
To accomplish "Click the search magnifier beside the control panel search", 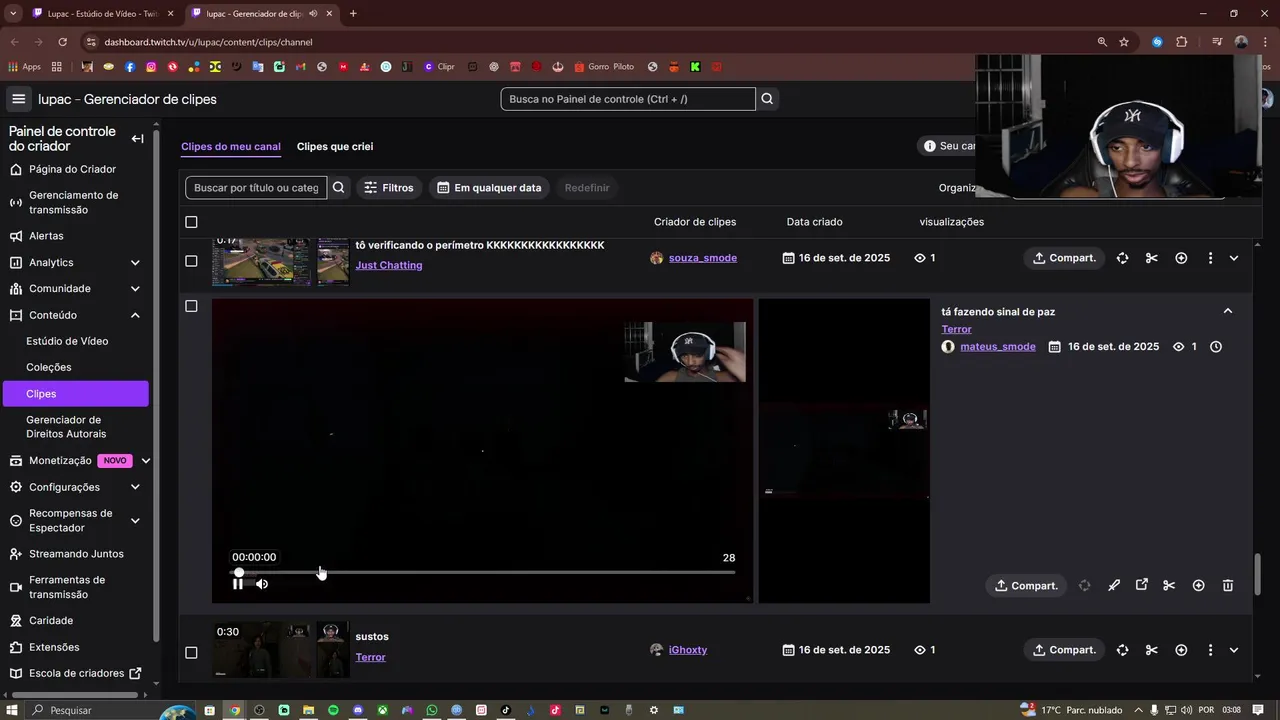I will click(767, 99).
